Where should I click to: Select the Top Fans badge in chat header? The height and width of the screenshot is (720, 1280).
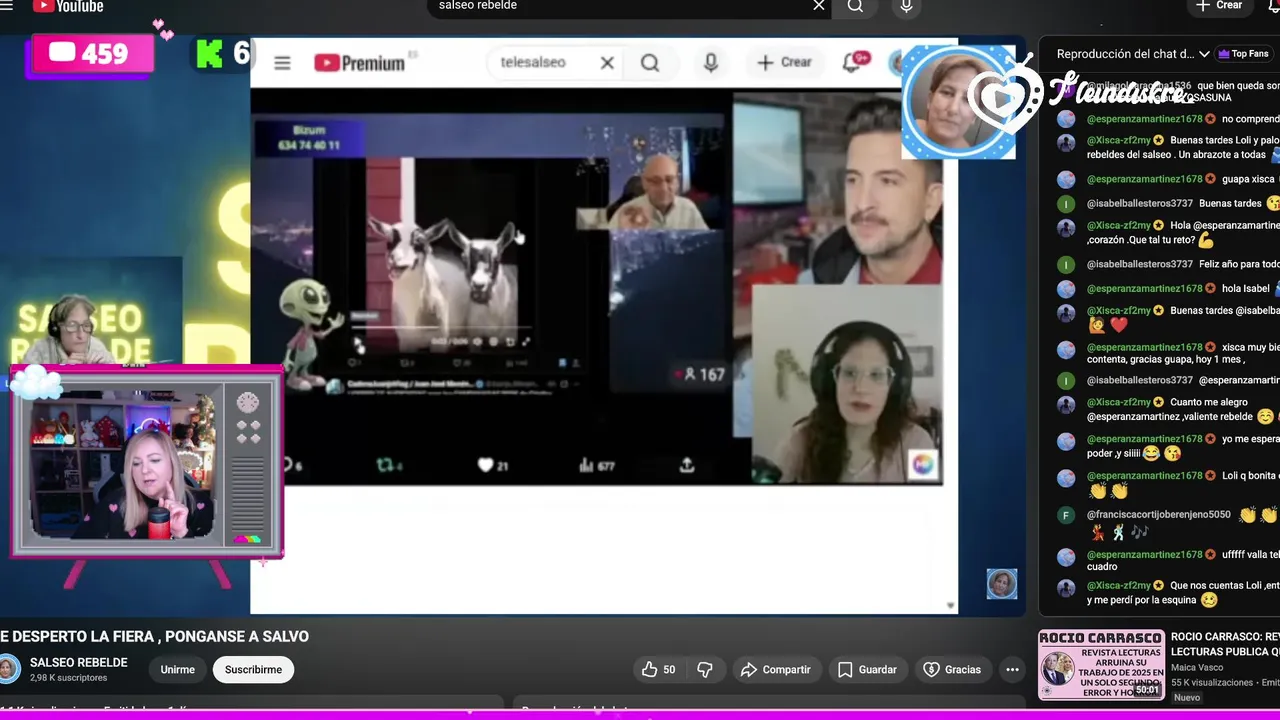(1243, 54)
